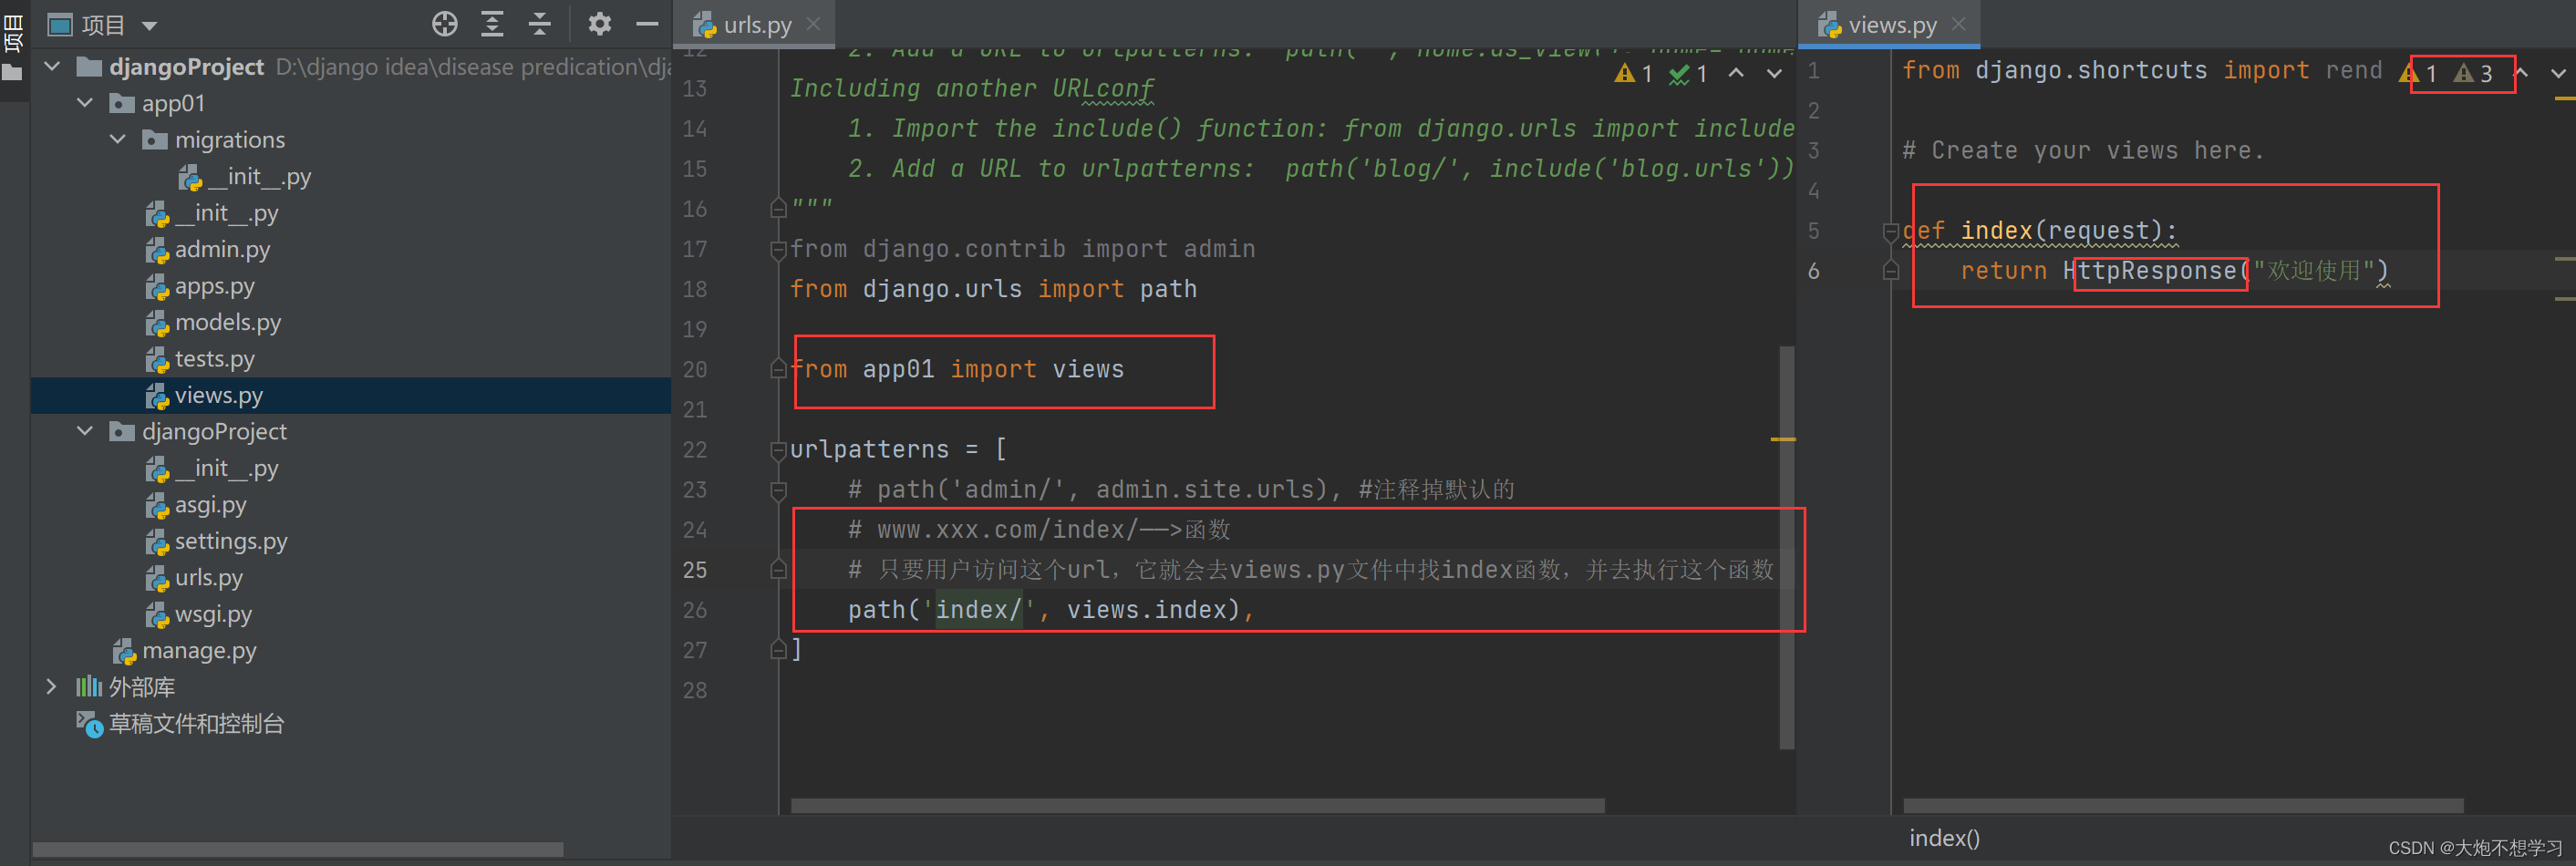Click the vertical scrollbar in urls.py editor
The height and width of the screenshot is (866, 2576).
1787,546
